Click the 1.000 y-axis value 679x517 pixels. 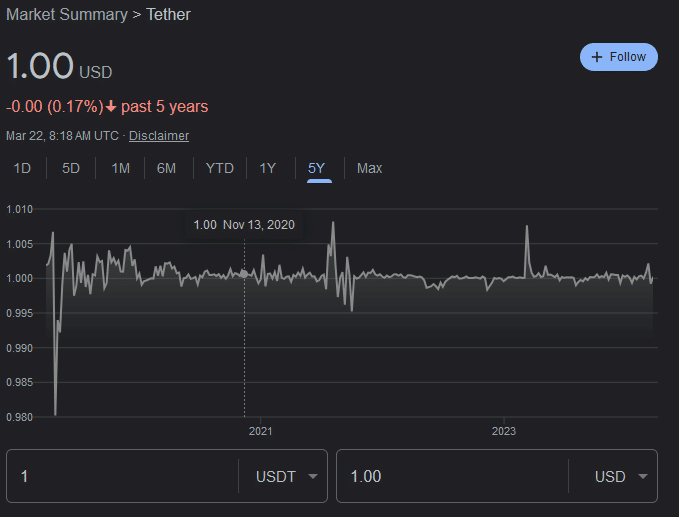(x=19, y=278)
